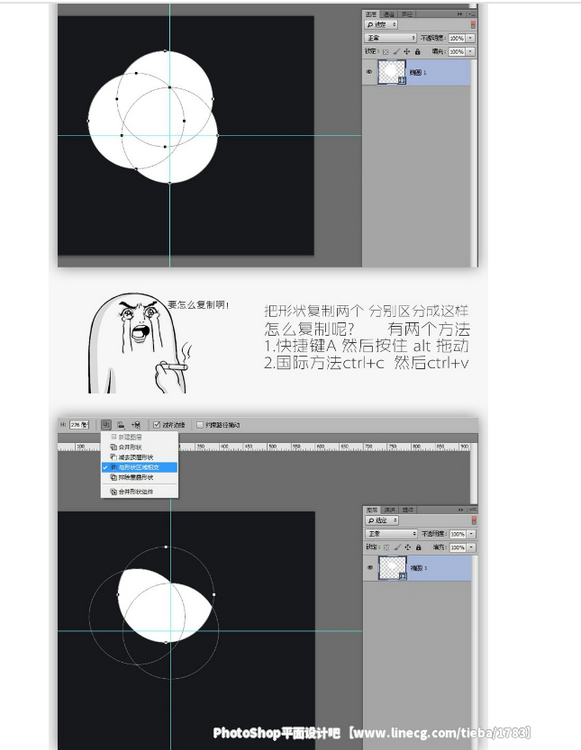Image resolution: width=581 pixels, height=750 pixels.
Task: Collapse panel double-arrow icon in top screenshot
Action: pyautogui.click(x=460, y=14)
